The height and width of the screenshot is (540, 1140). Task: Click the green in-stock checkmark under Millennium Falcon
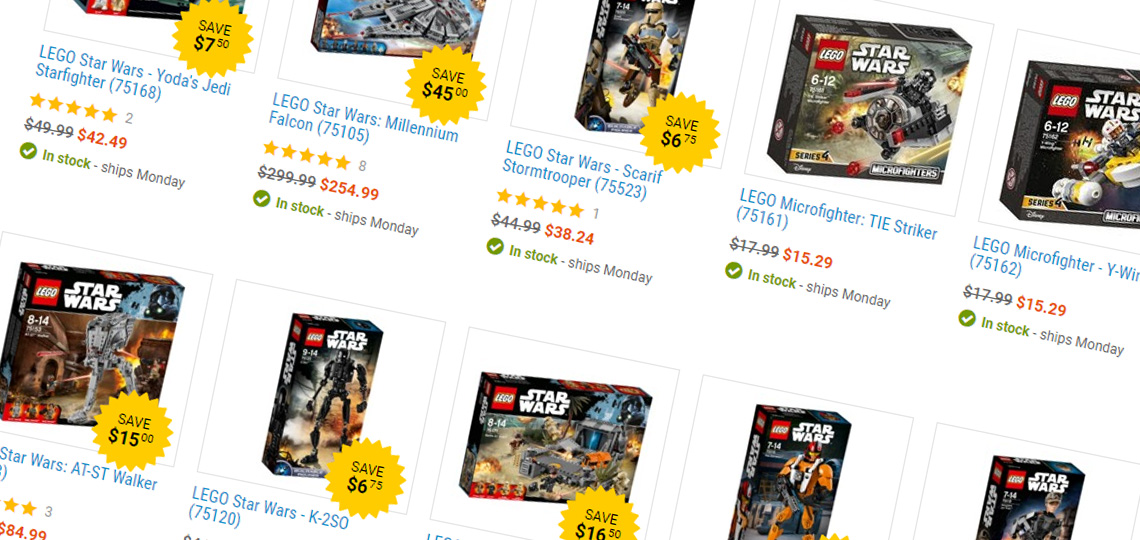(x=262, y=198)
